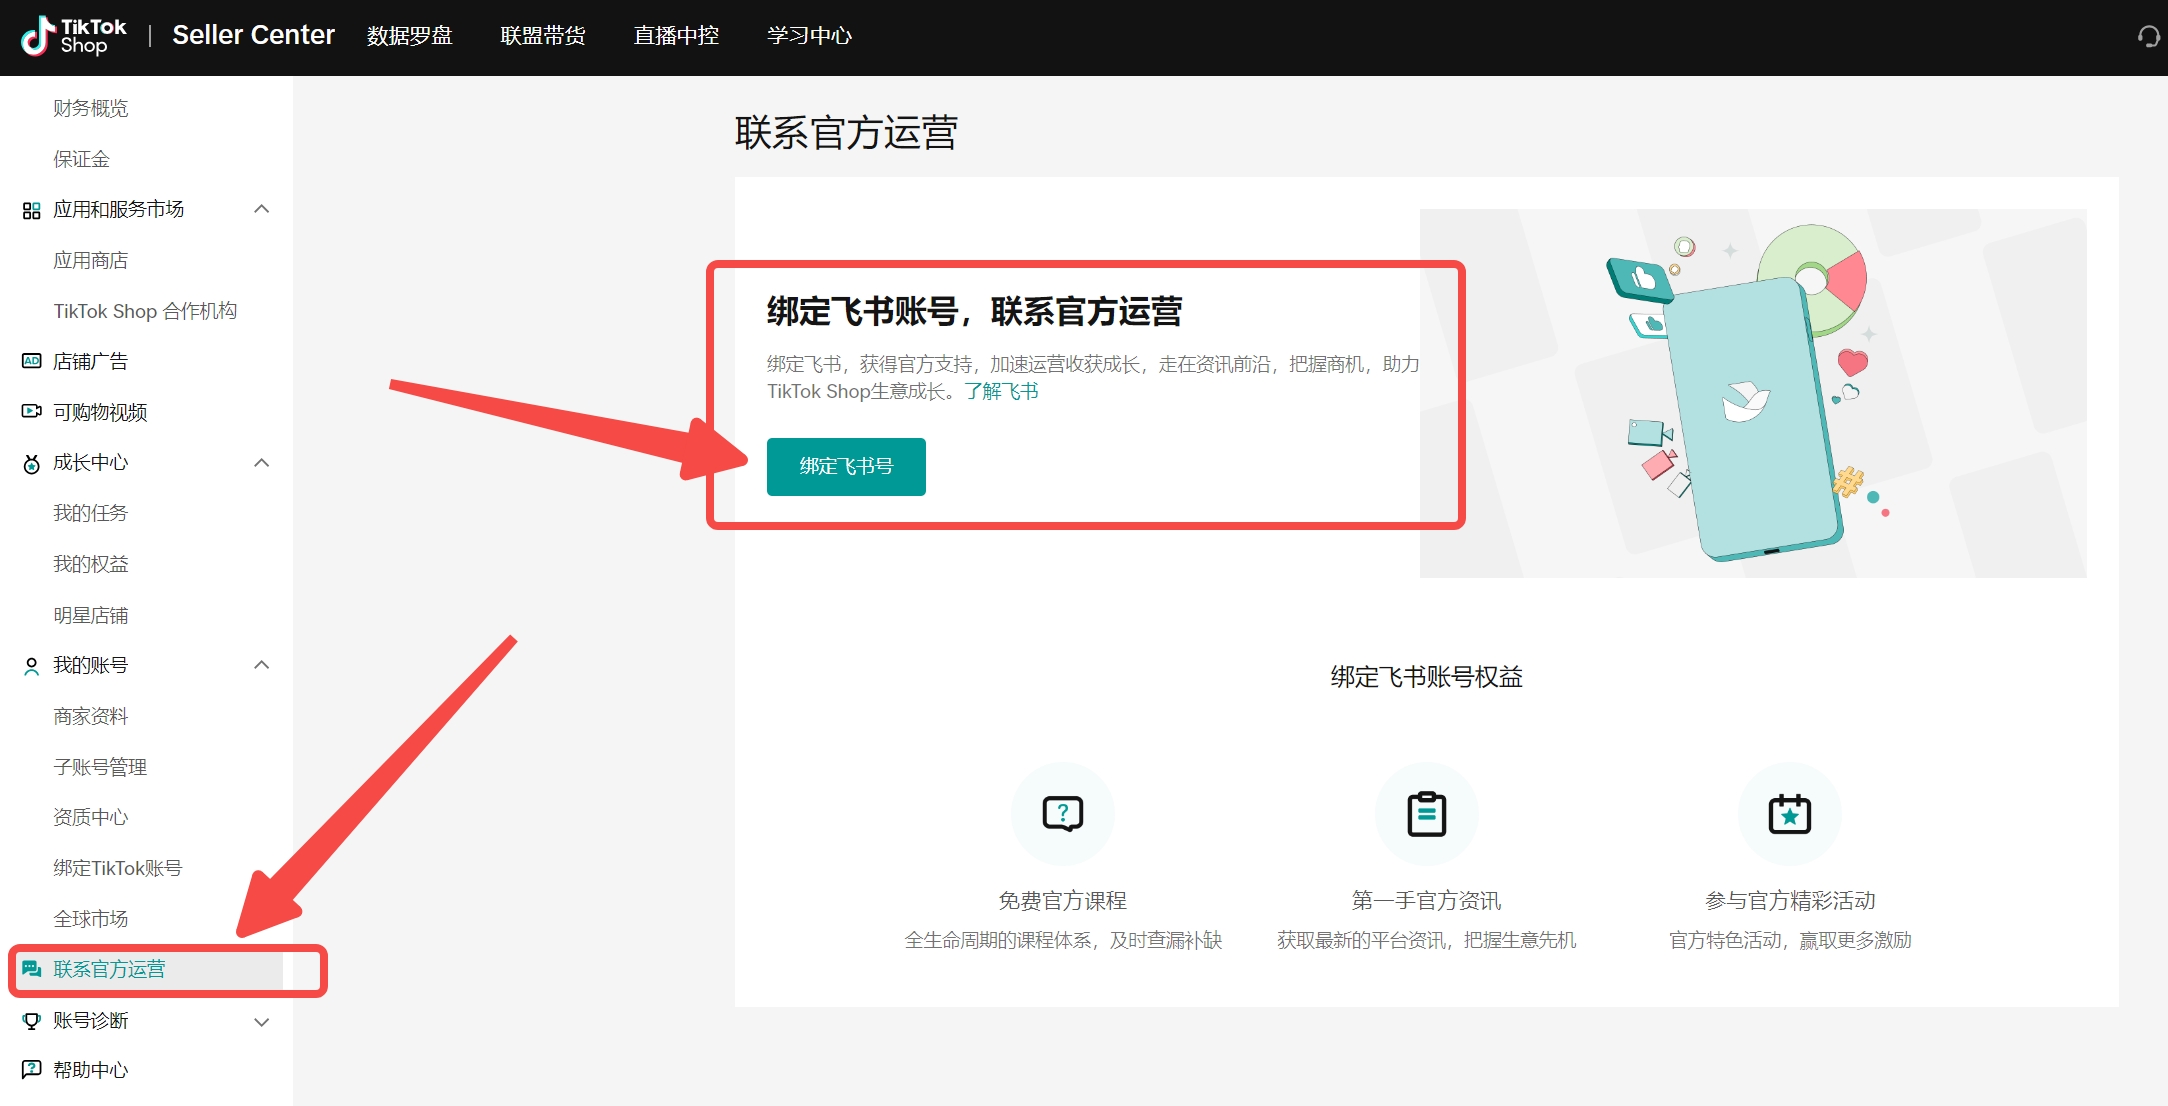The height and width of the screenshot is (1106, 2168).
Task: Click the 帮助中心 help icon
Action: point(32,1069)
